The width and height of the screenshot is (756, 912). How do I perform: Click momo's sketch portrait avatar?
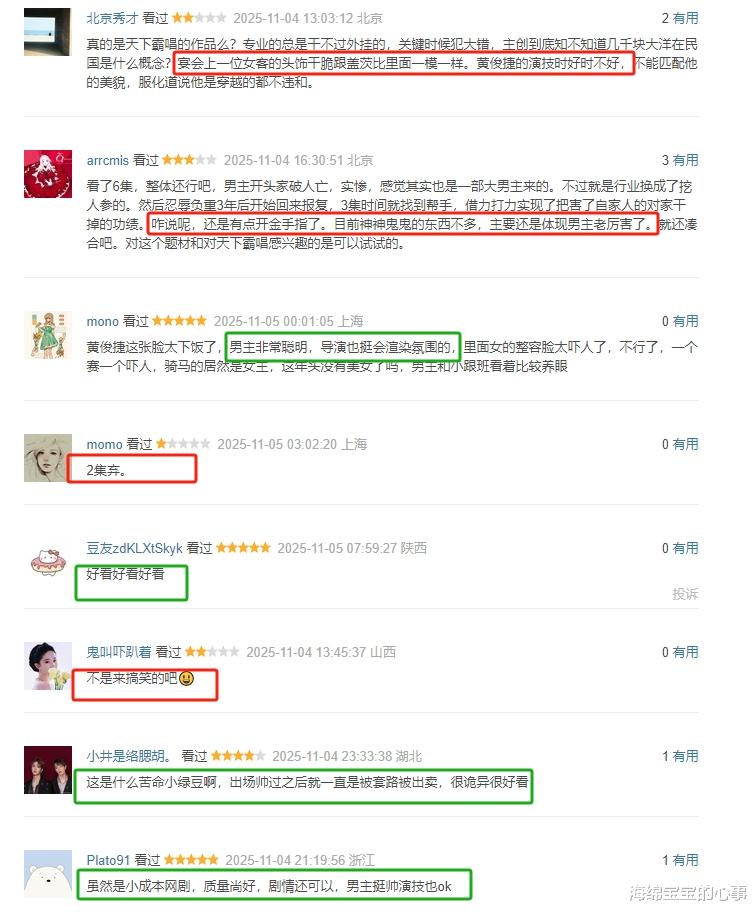tap(48, 458)
